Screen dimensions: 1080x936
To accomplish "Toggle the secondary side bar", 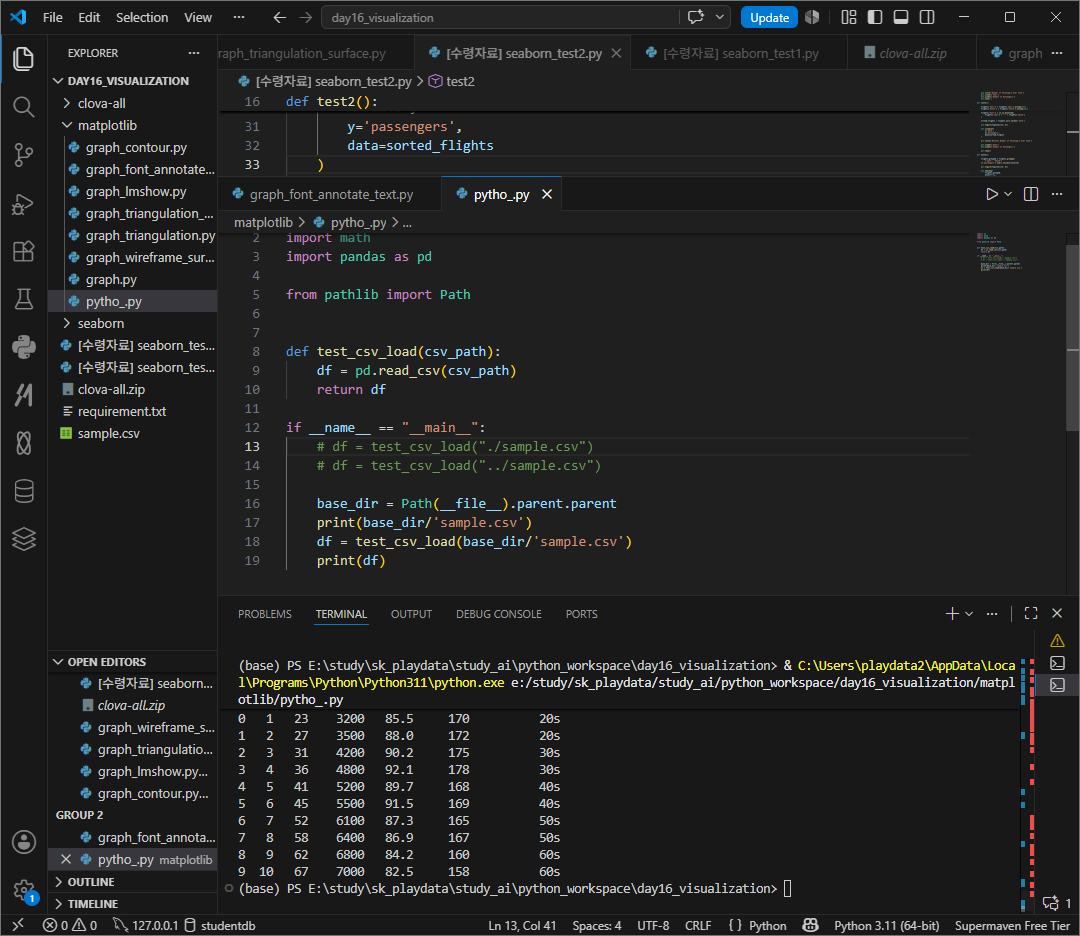I will (927, 17).
